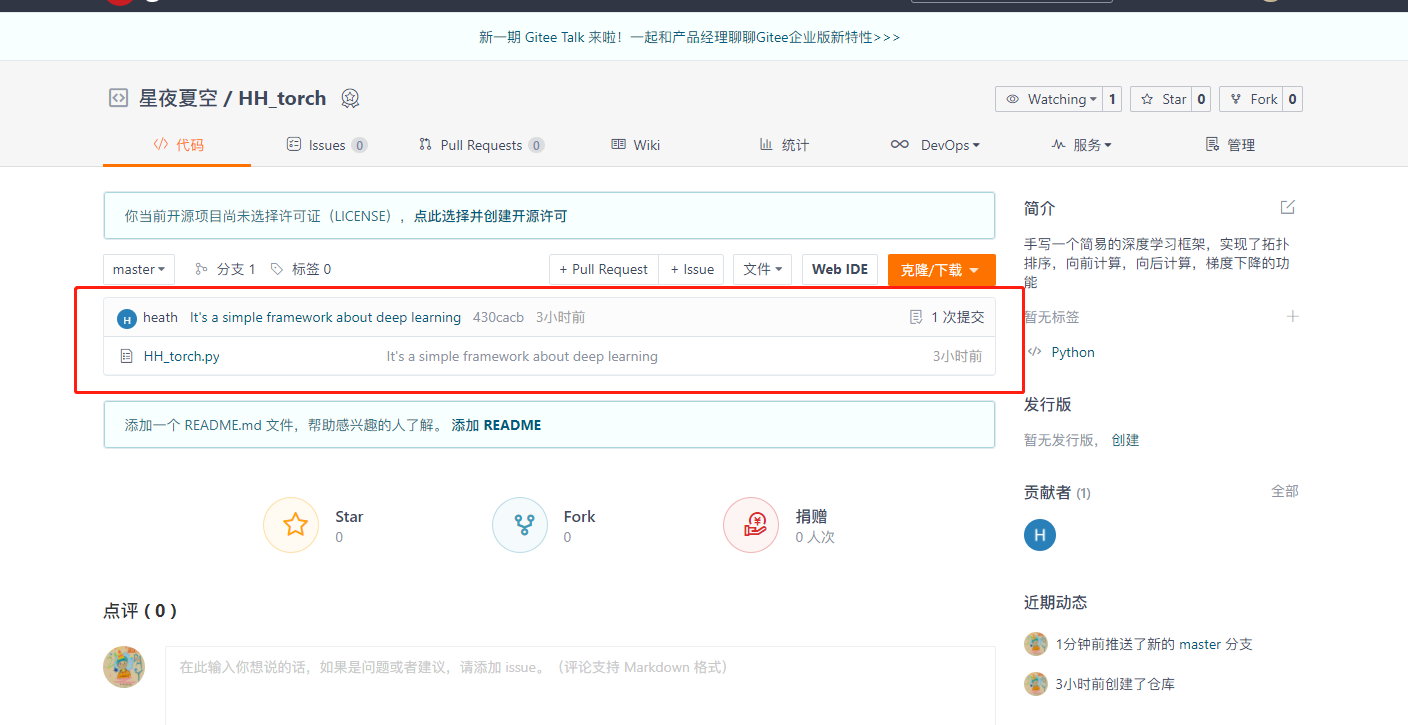This screenshot has width=1408, height=725.
Task: Open the 管理 tab
Action: click(1230, 145)
